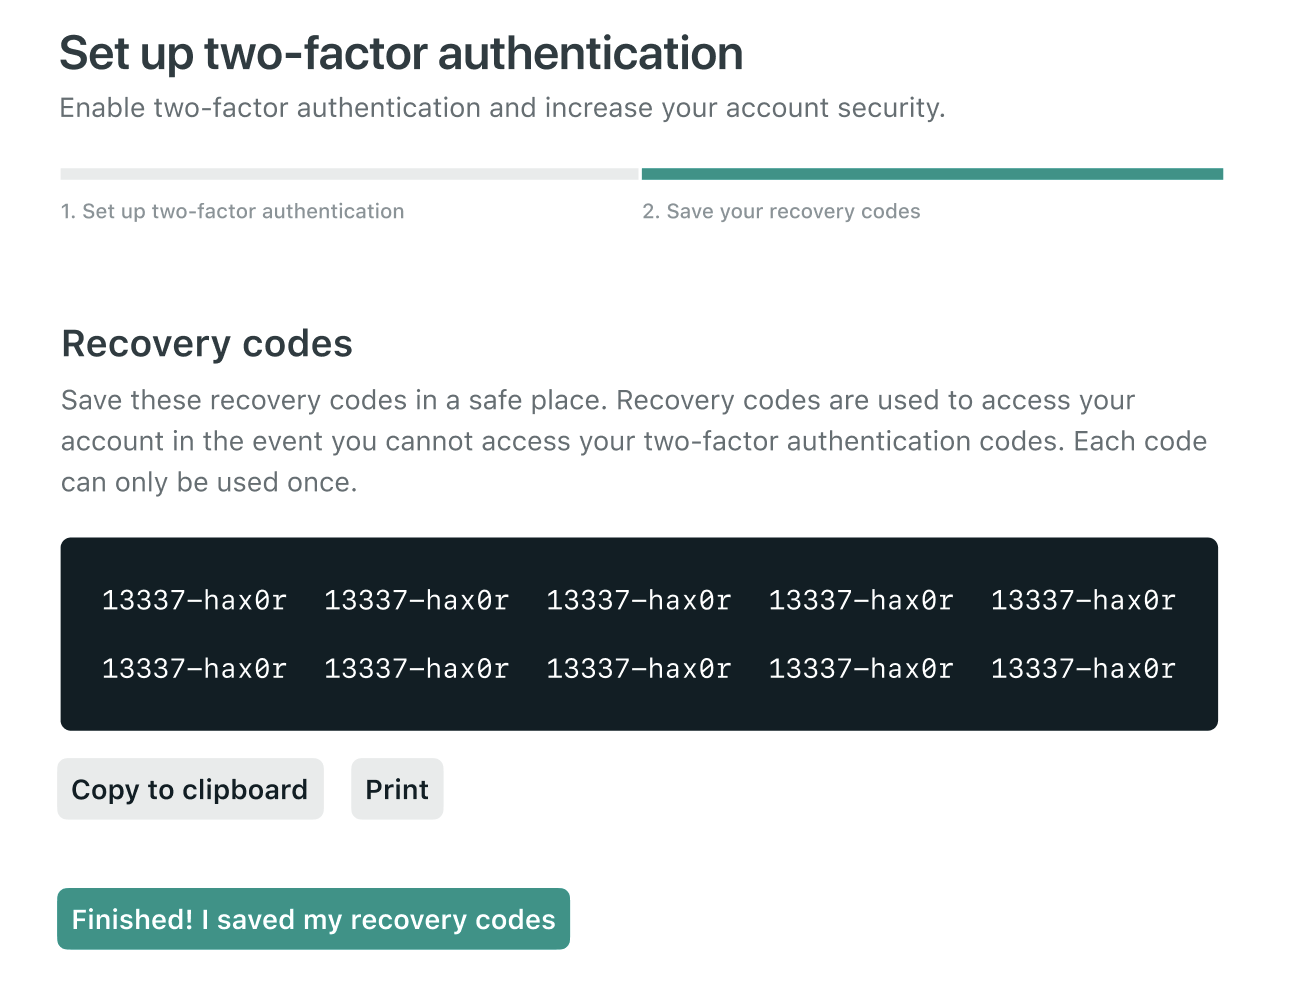Click the 'Copy to clipboard' button
The height and width of the screenshot is (1002, 1316).
pos(190,789)
